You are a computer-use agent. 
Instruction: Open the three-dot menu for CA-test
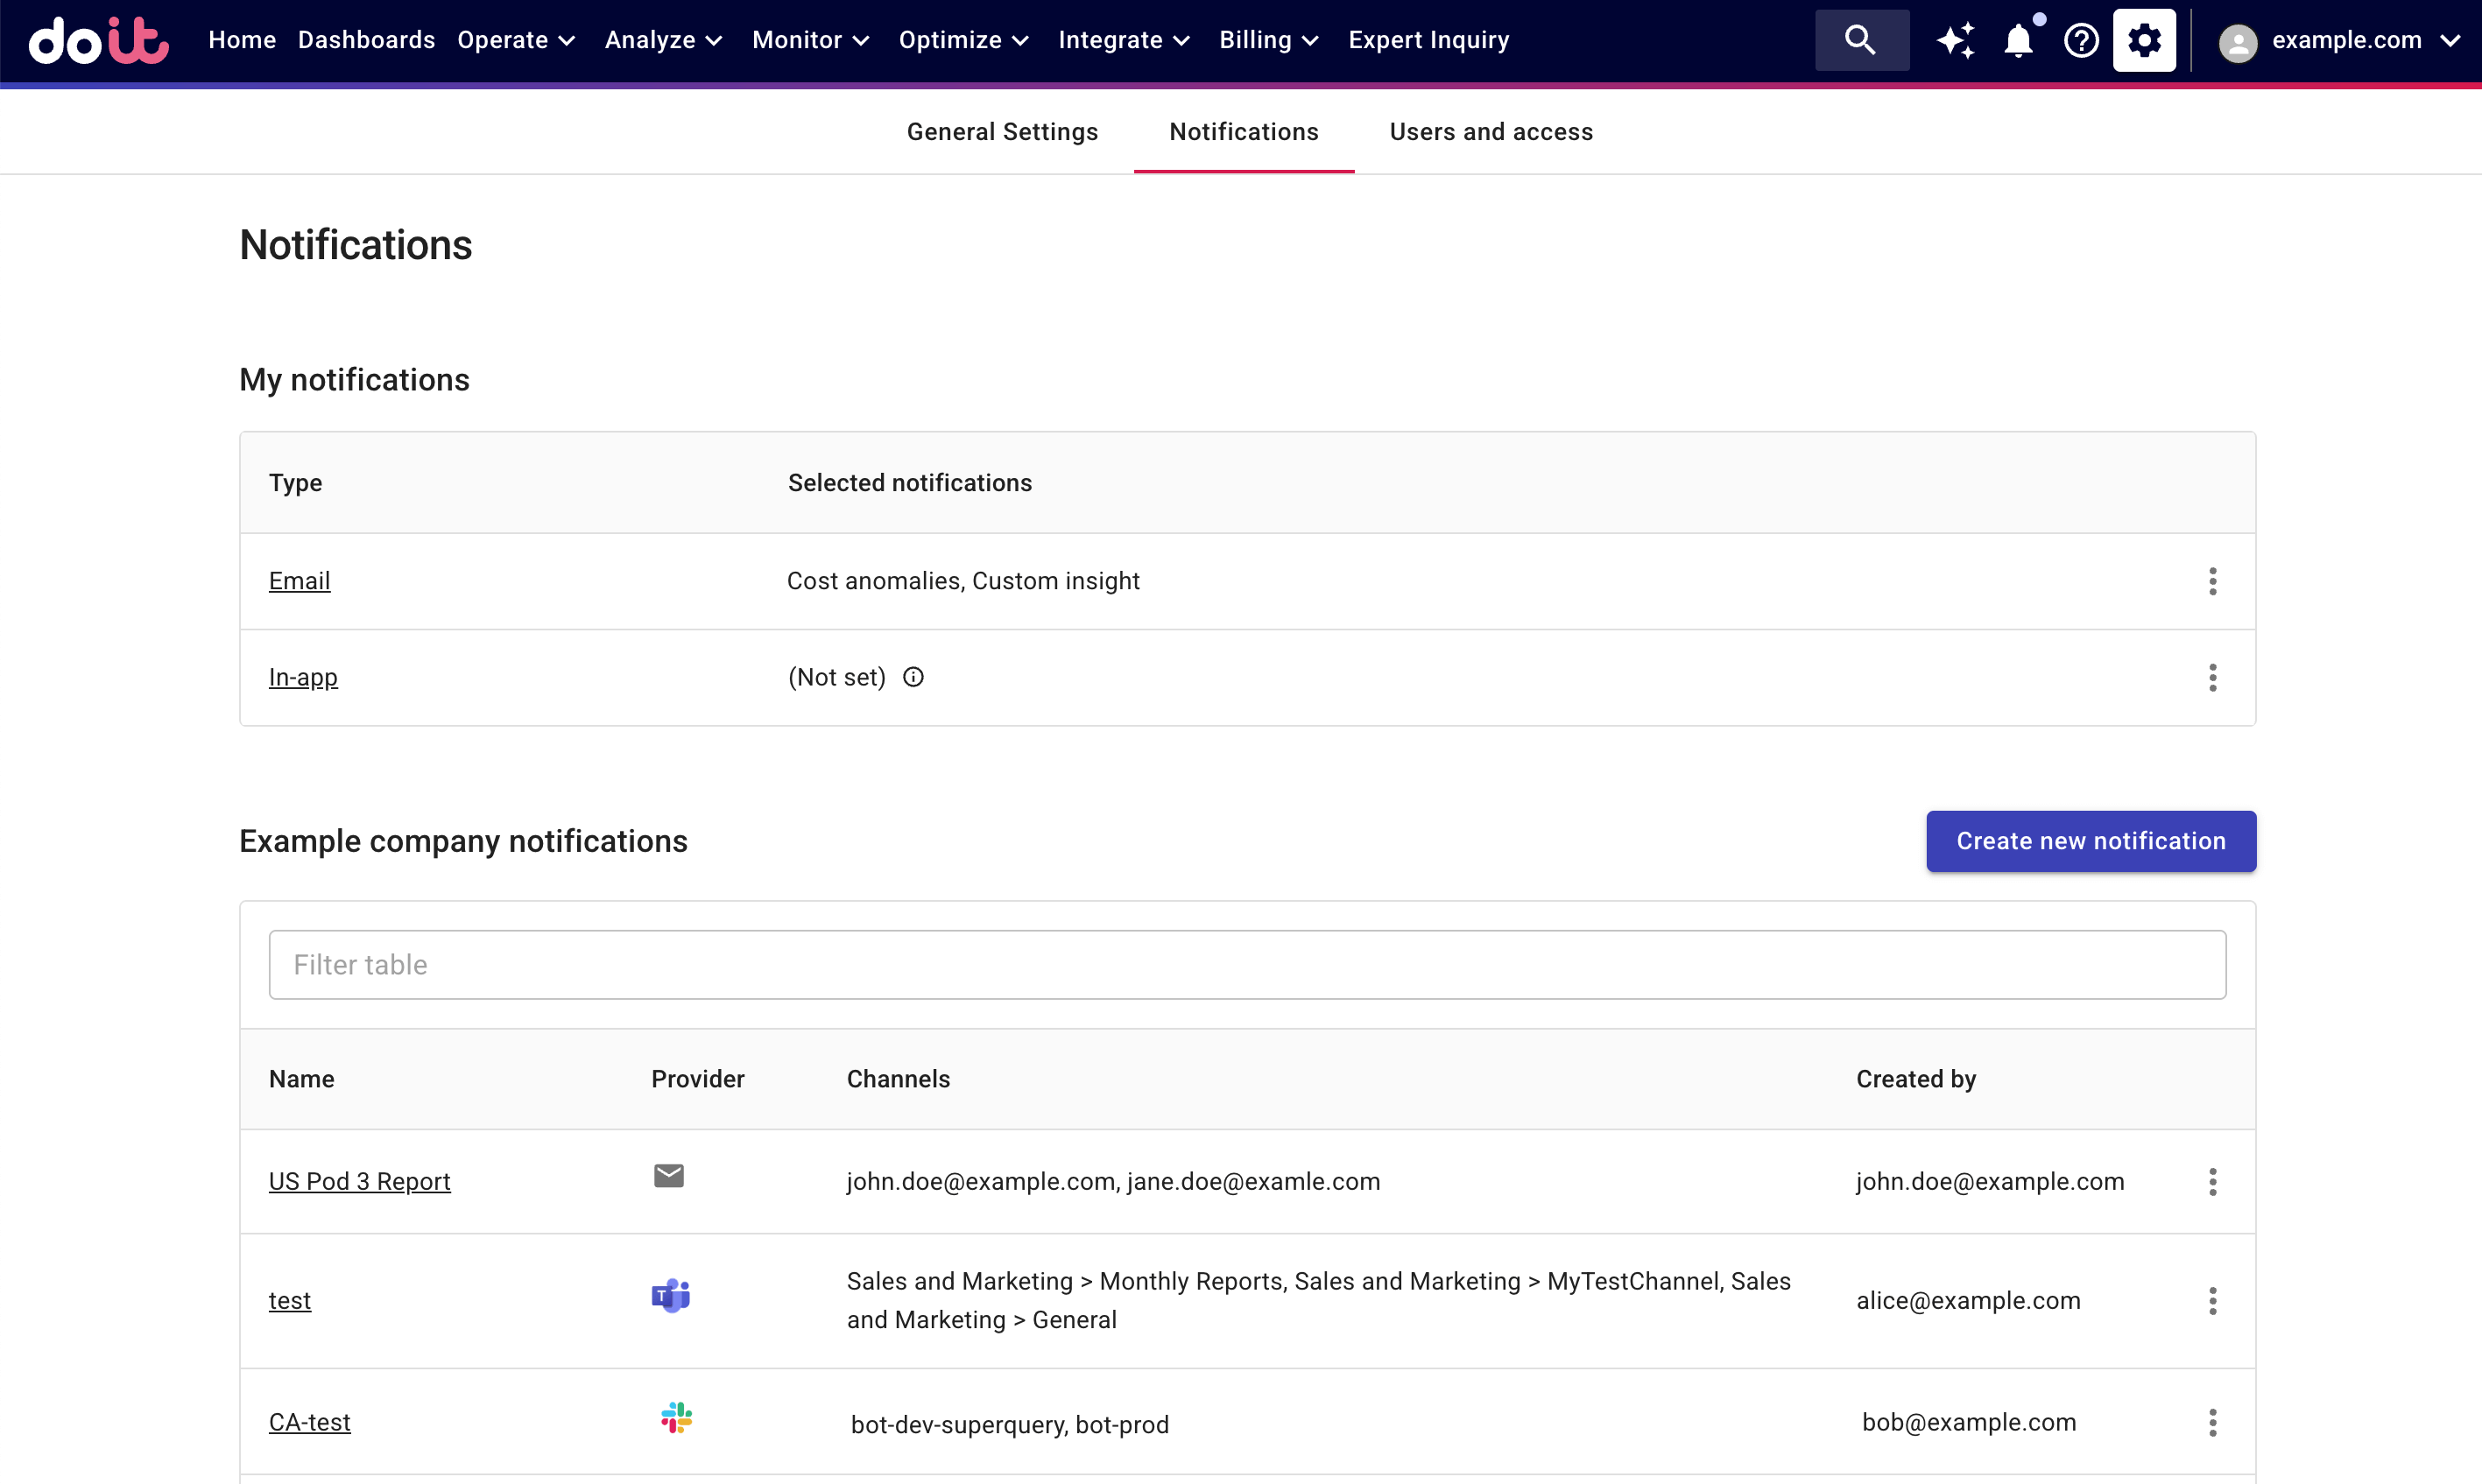[2212, 1423]
